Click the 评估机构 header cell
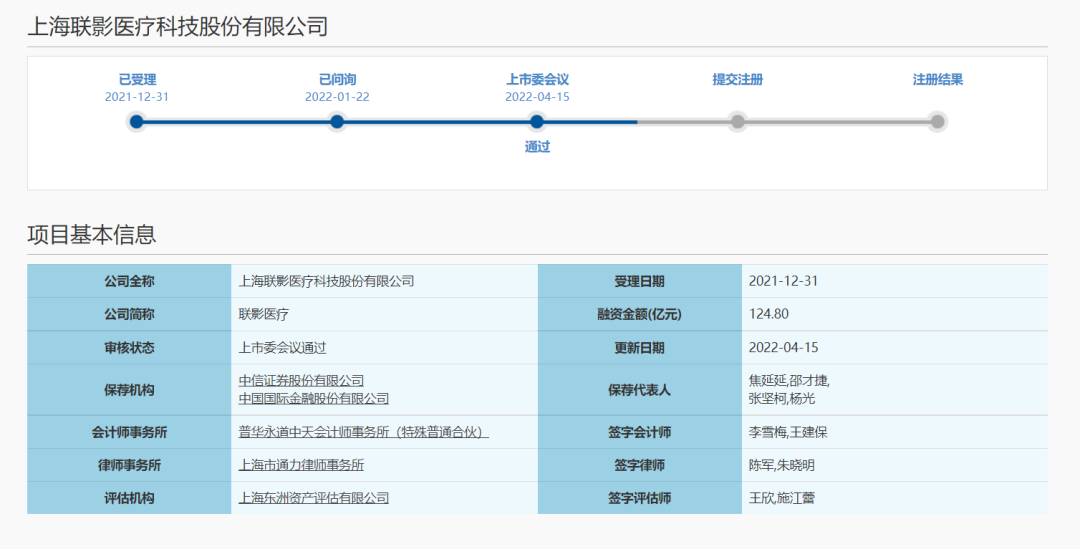The height and width of the screenshot is (549, 1080). coord(129,497)
